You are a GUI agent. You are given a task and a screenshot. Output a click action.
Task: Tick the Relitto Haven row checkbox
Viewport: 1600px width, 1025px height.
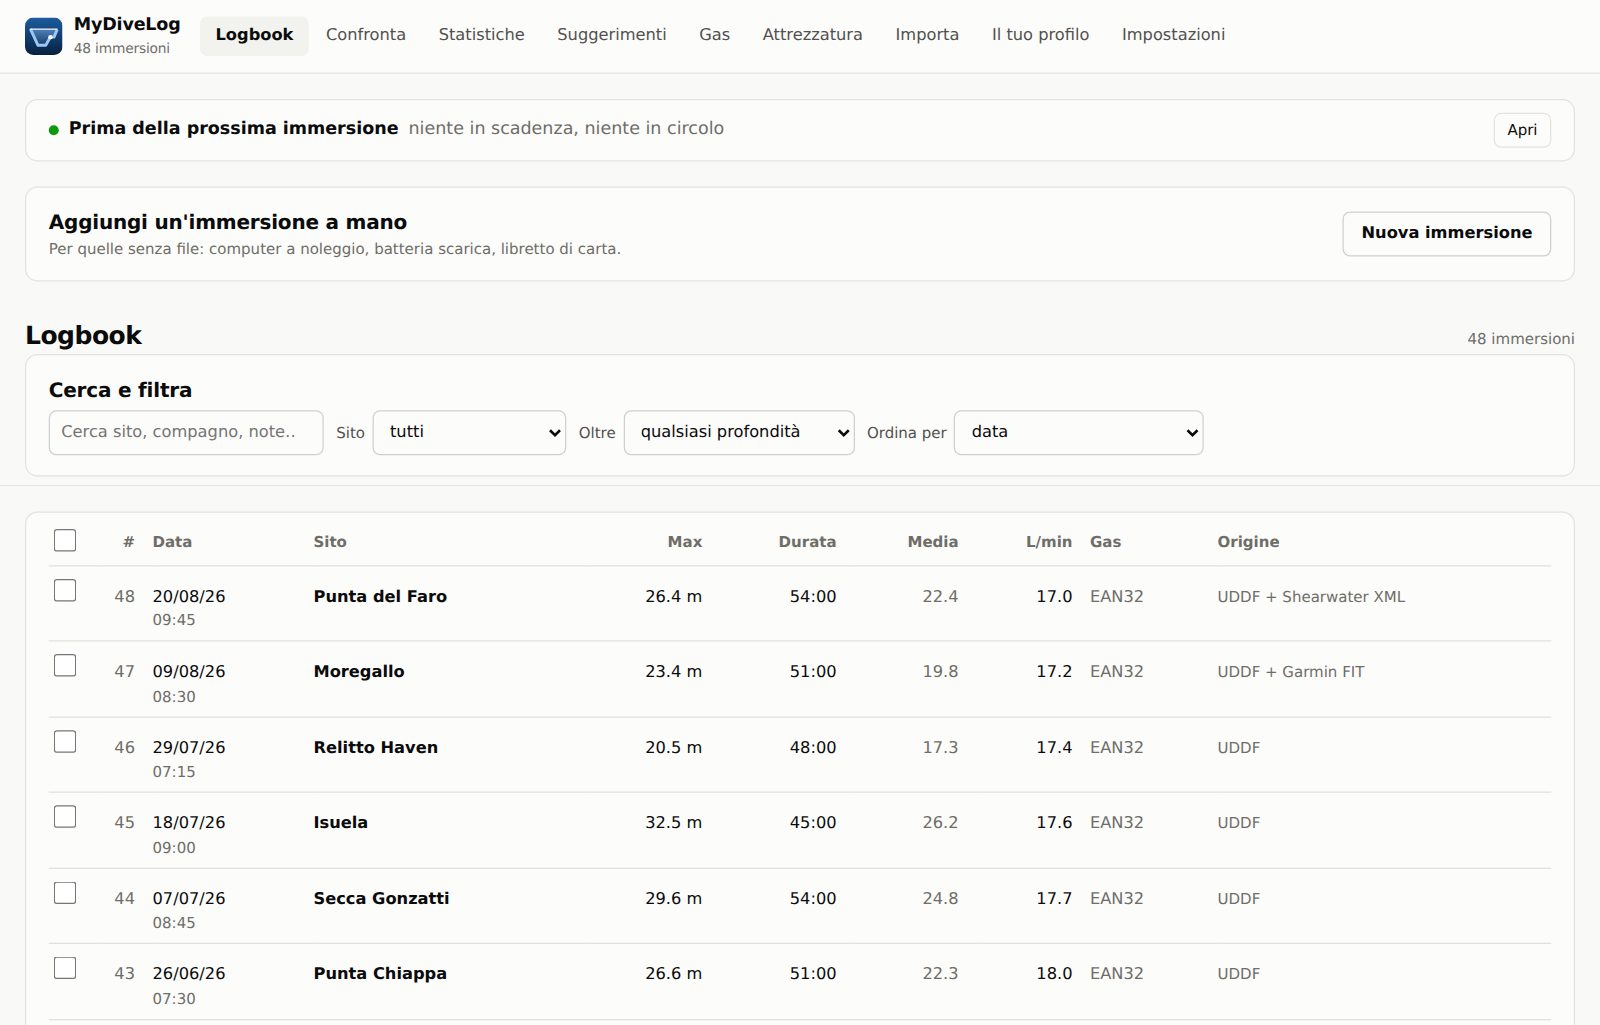tap(65, 741)
